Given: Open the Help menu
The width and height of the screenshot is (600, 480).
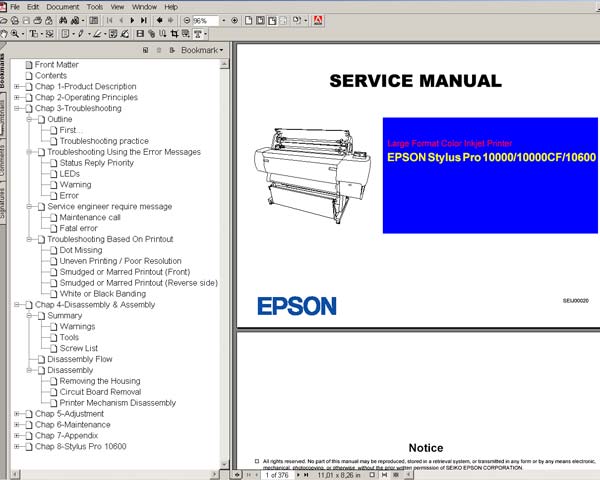Looking at the screenshot, I should click(x=171, y=7).
